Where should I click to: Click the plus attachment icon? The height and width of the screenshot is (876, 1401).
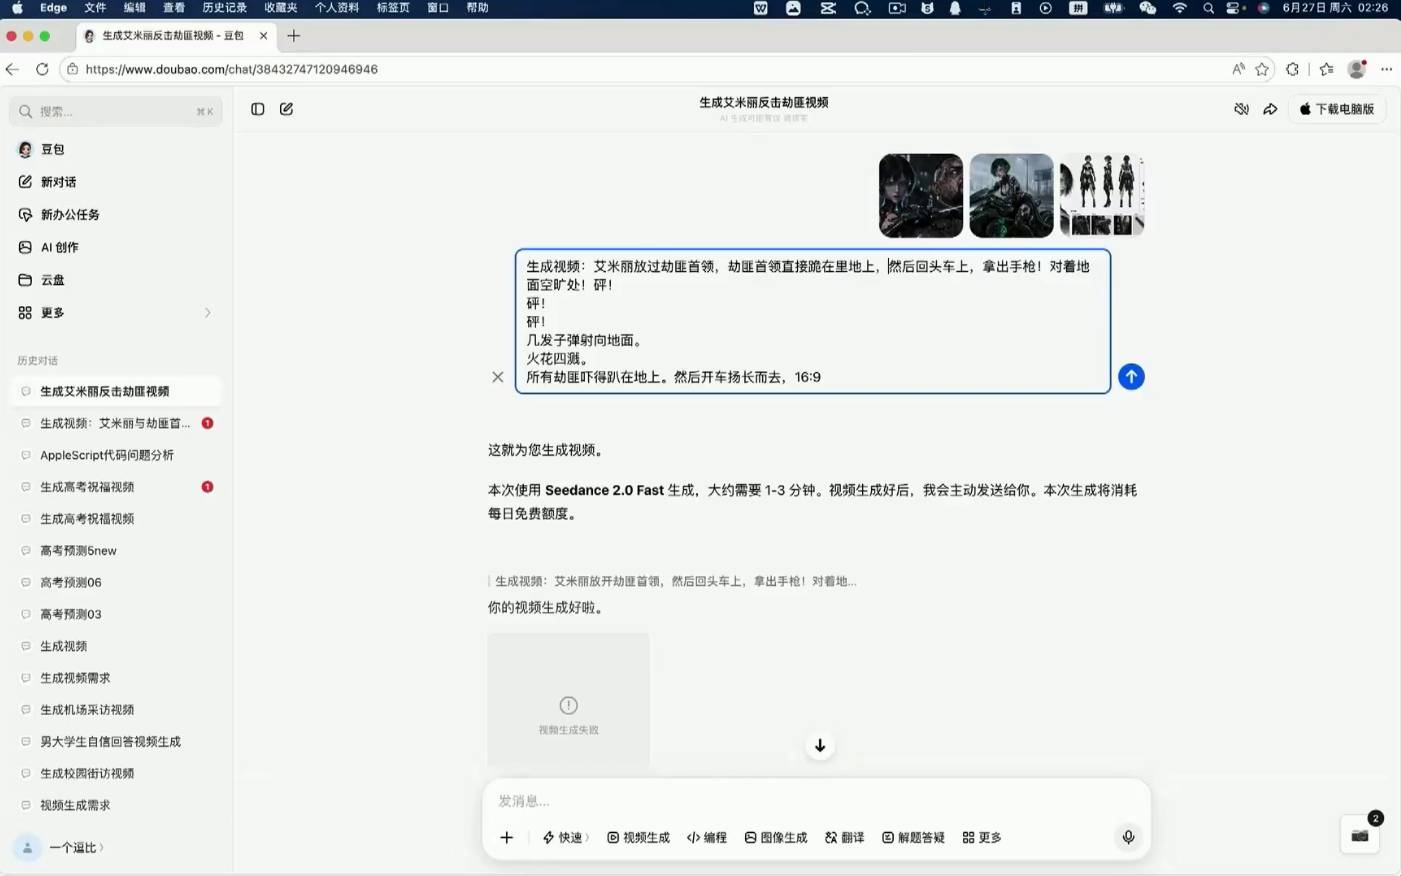(x=507, y=838)
